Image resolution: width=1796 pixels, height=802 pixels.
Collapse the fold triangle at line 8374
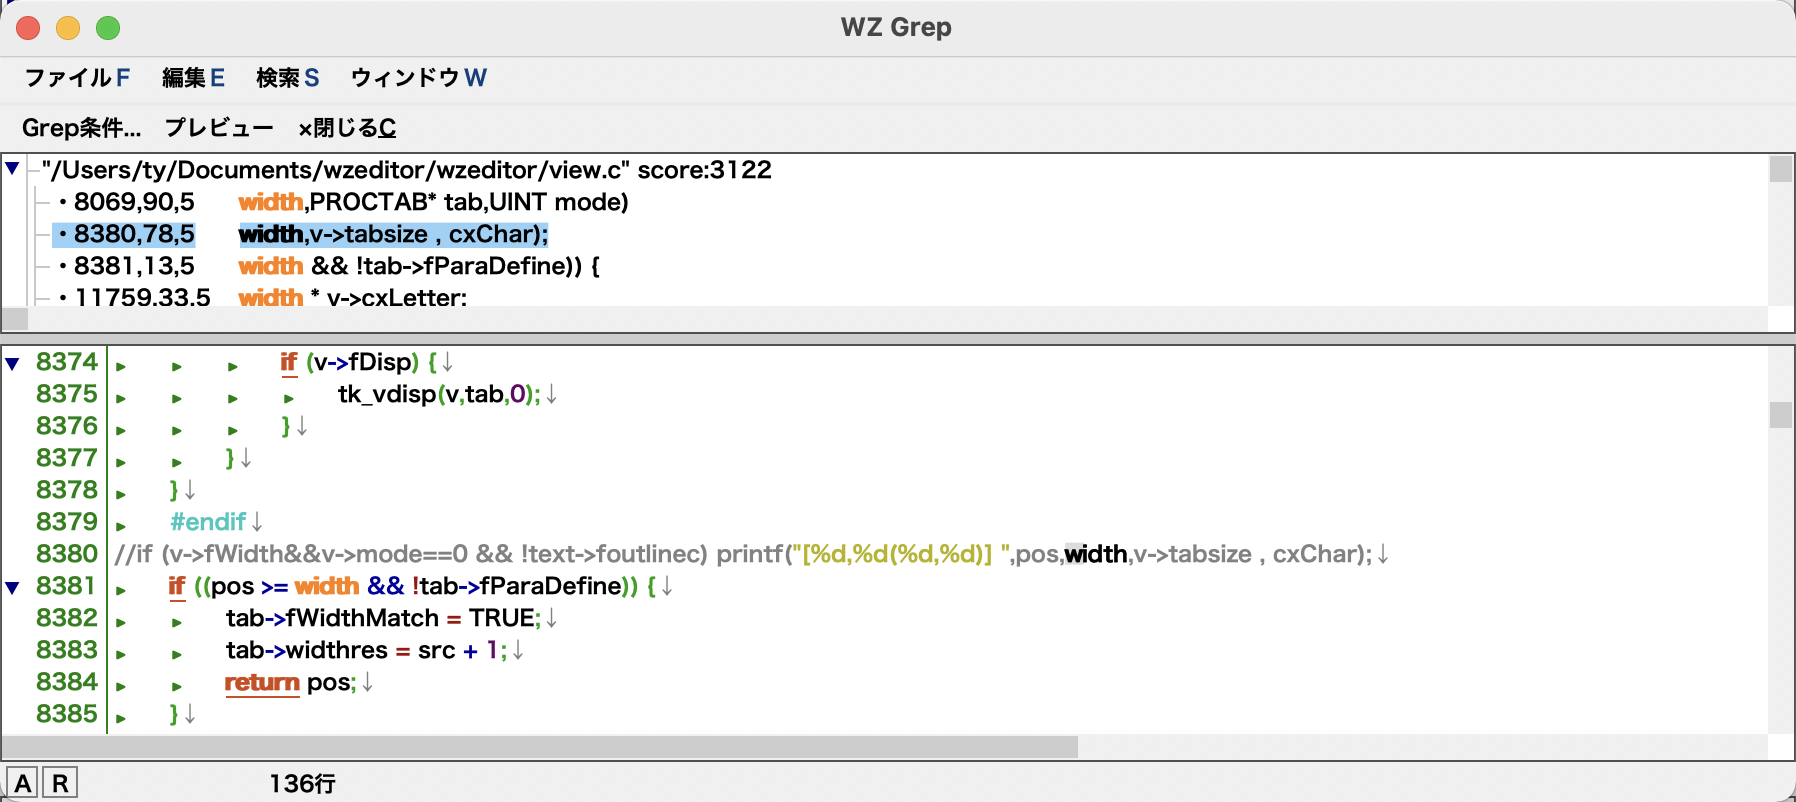[x=12, y=363]
